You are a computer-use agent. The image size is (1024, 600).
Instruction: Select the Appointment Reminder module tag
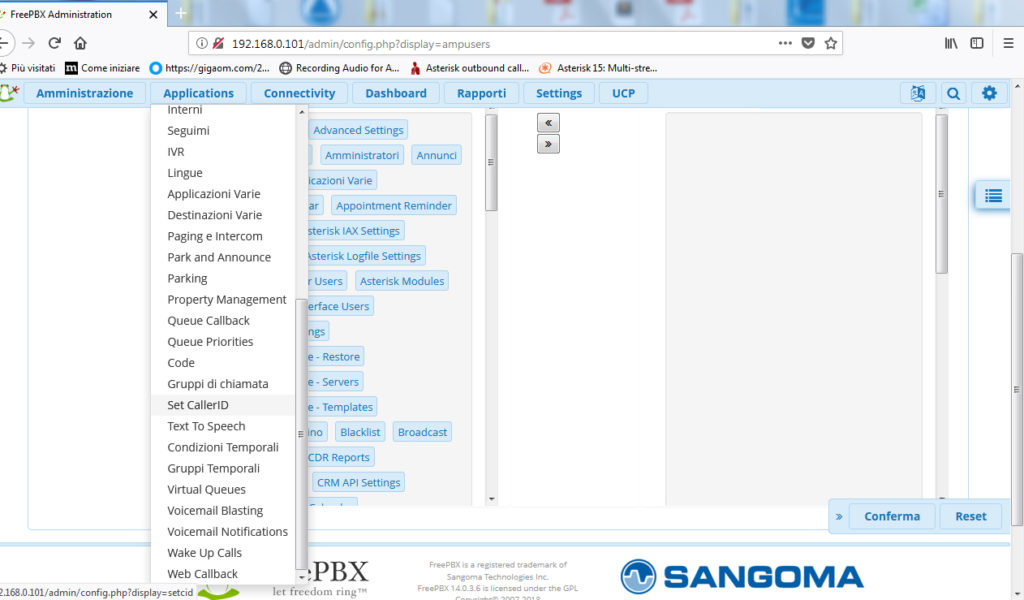tap(394, 206)
